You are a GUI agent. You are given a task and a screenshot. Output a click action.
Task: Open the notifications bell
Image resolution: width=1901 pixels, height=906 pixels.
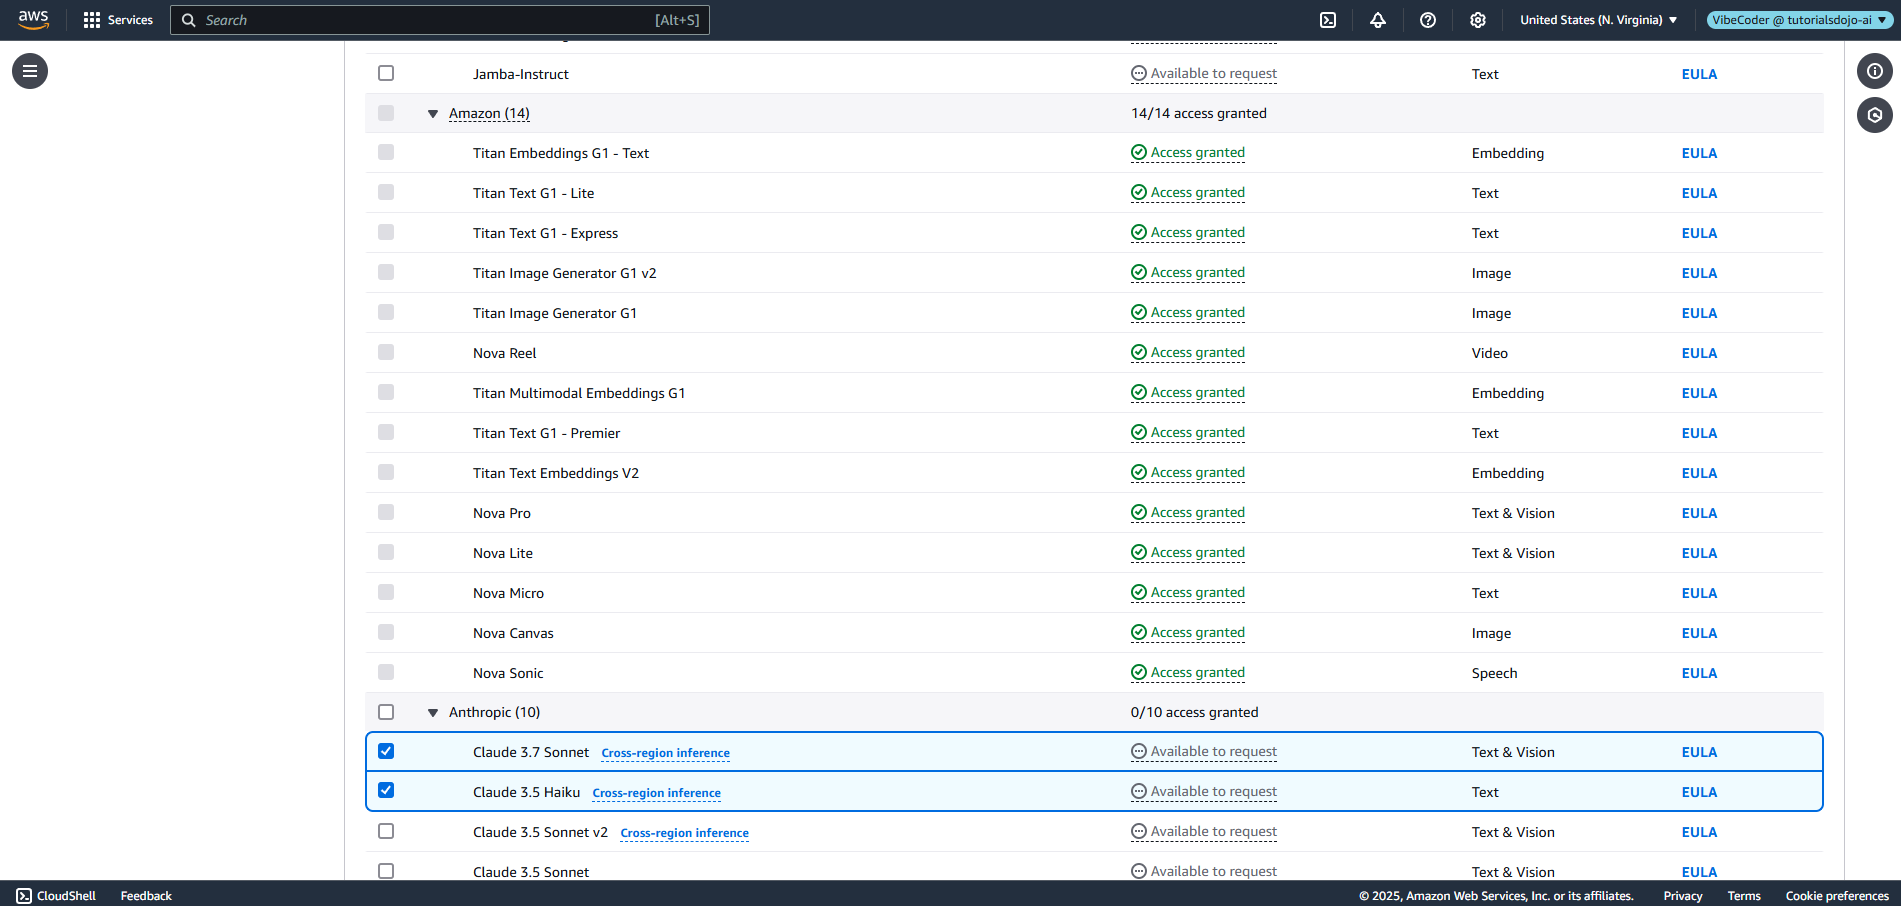click(1377, 20)
